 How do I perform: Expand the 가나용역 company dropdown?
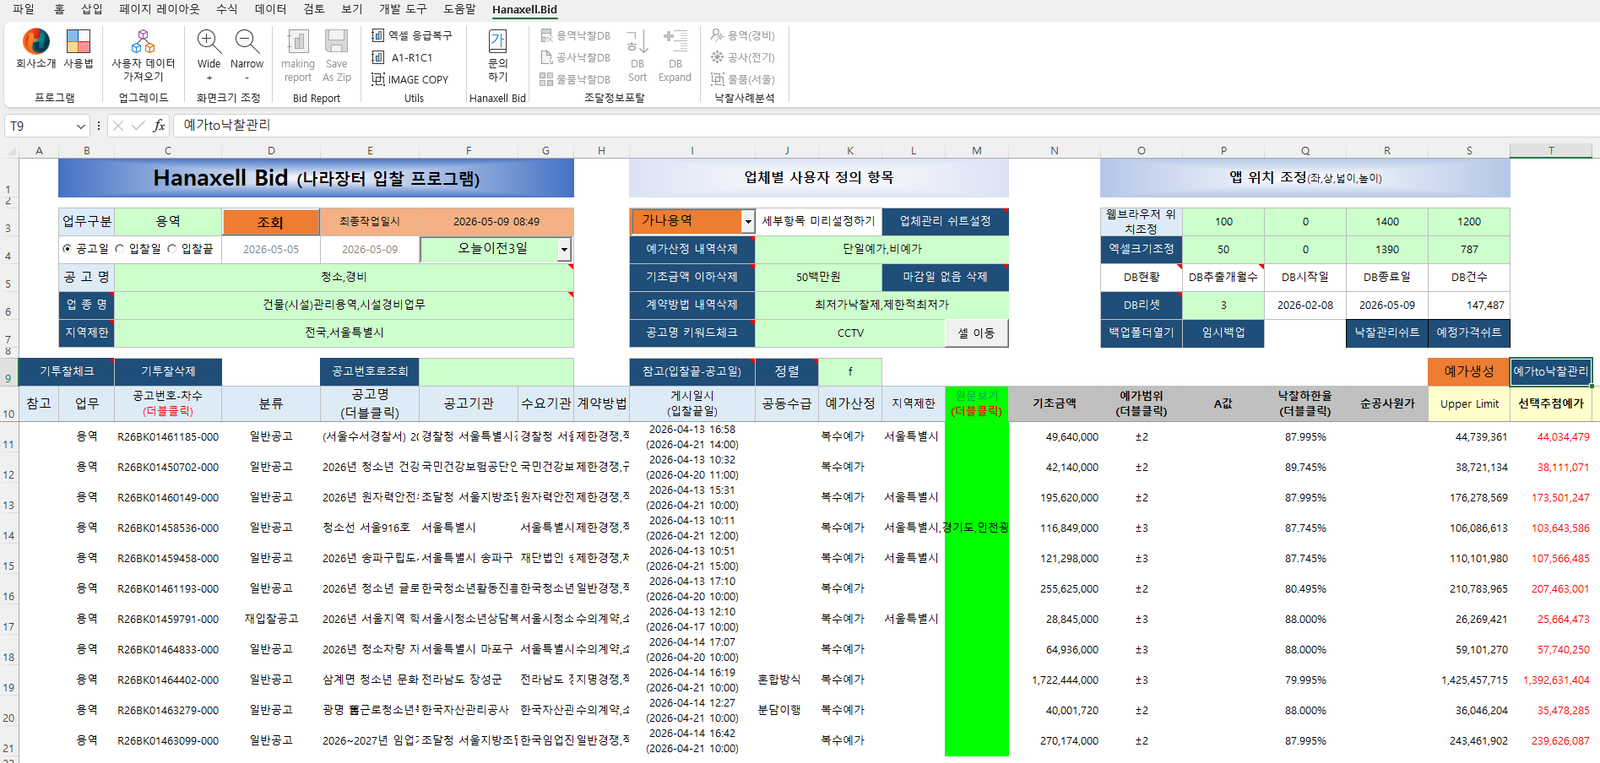(x=747, y=221)
